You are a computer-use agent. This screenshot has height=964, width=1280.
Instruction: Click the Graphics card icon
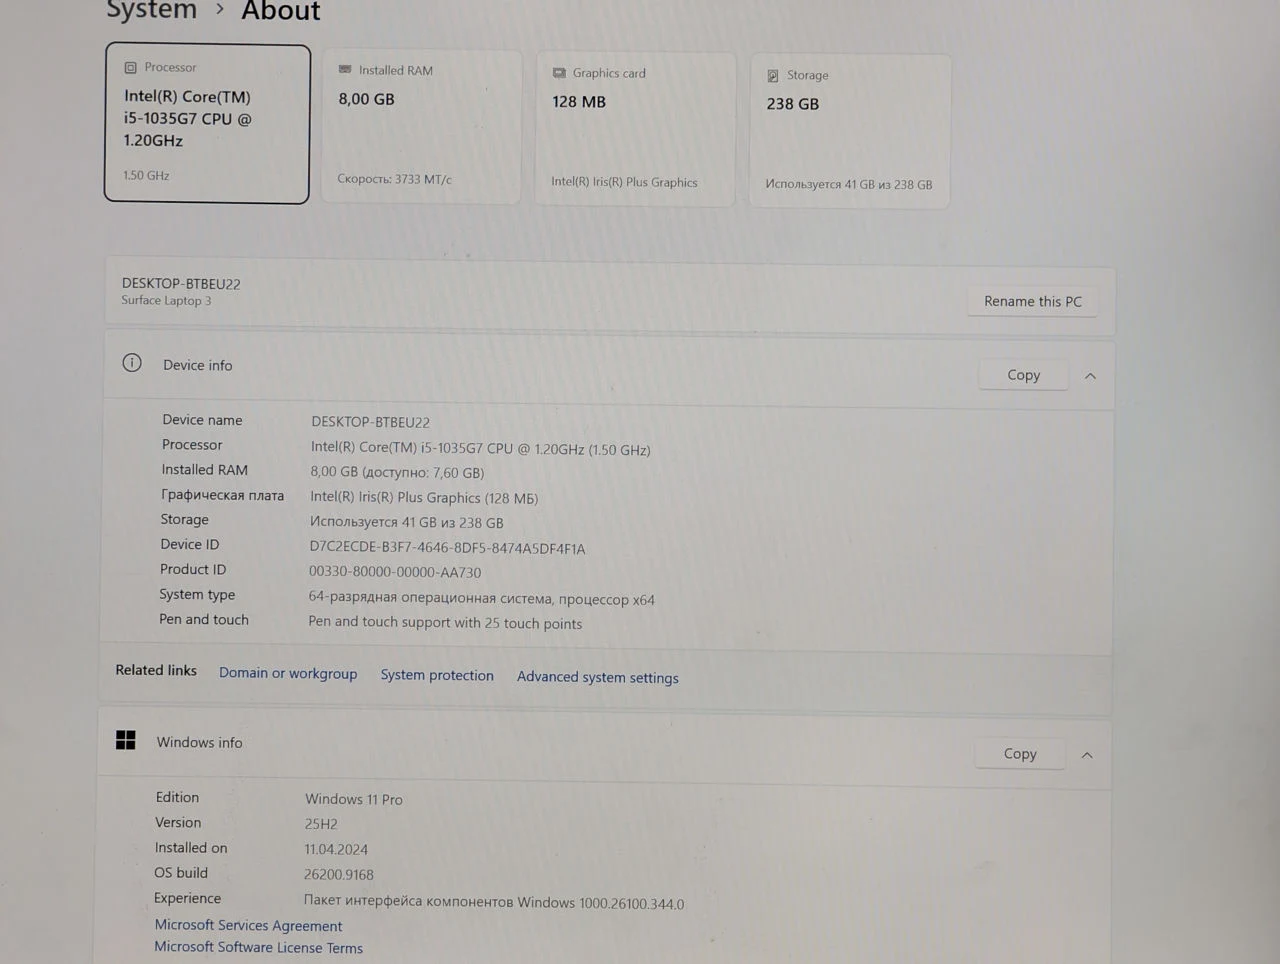point(559,73)
